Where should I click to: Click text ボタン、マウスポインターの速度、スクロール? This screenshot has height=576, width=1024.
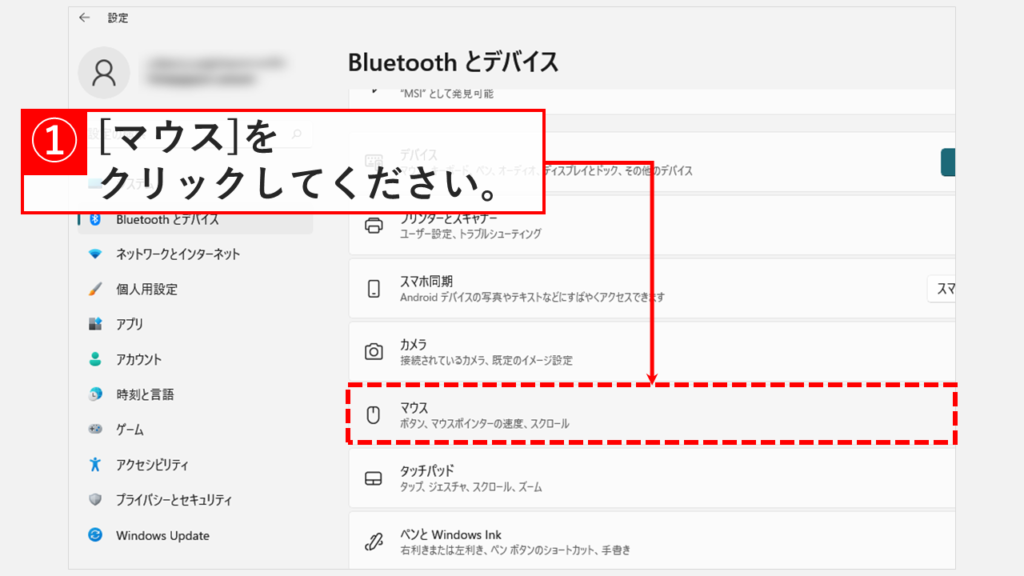[485, 424]
